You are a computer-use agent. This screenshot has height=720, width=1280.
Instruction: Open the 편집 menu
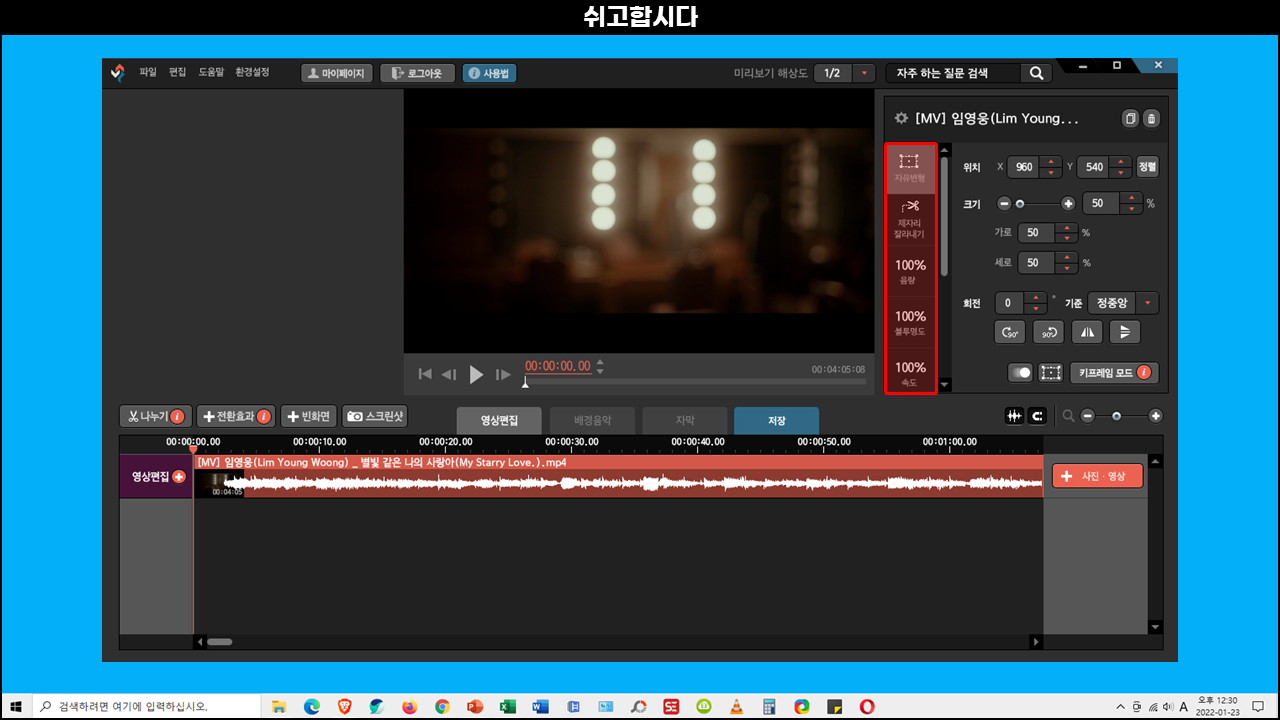[178, 73]
